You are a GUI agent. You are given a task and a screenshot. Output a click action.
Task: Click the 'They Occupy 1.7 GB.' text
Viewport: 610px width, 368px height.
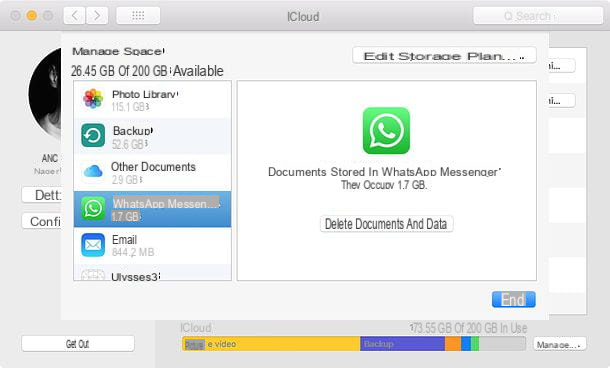pyautogui.click(x=384, y=185)
